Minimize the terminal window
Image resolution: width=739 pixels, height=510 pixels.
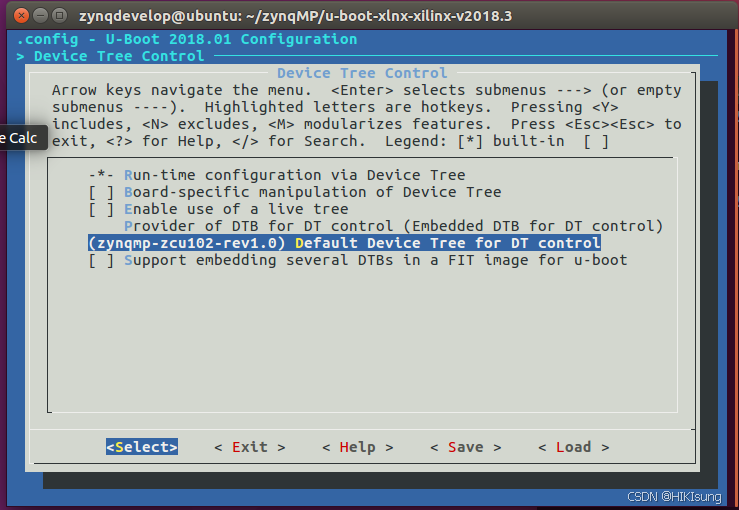[41, 16]
